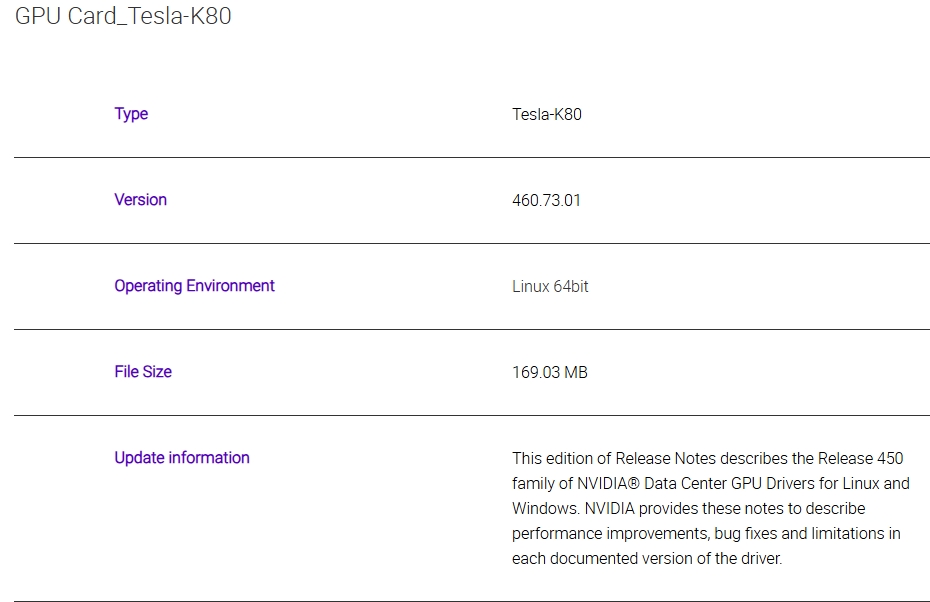The image size is (930, 602).
Task: Click the Operating Environment label
Action: pyautogui.click(x=194, y=286)
